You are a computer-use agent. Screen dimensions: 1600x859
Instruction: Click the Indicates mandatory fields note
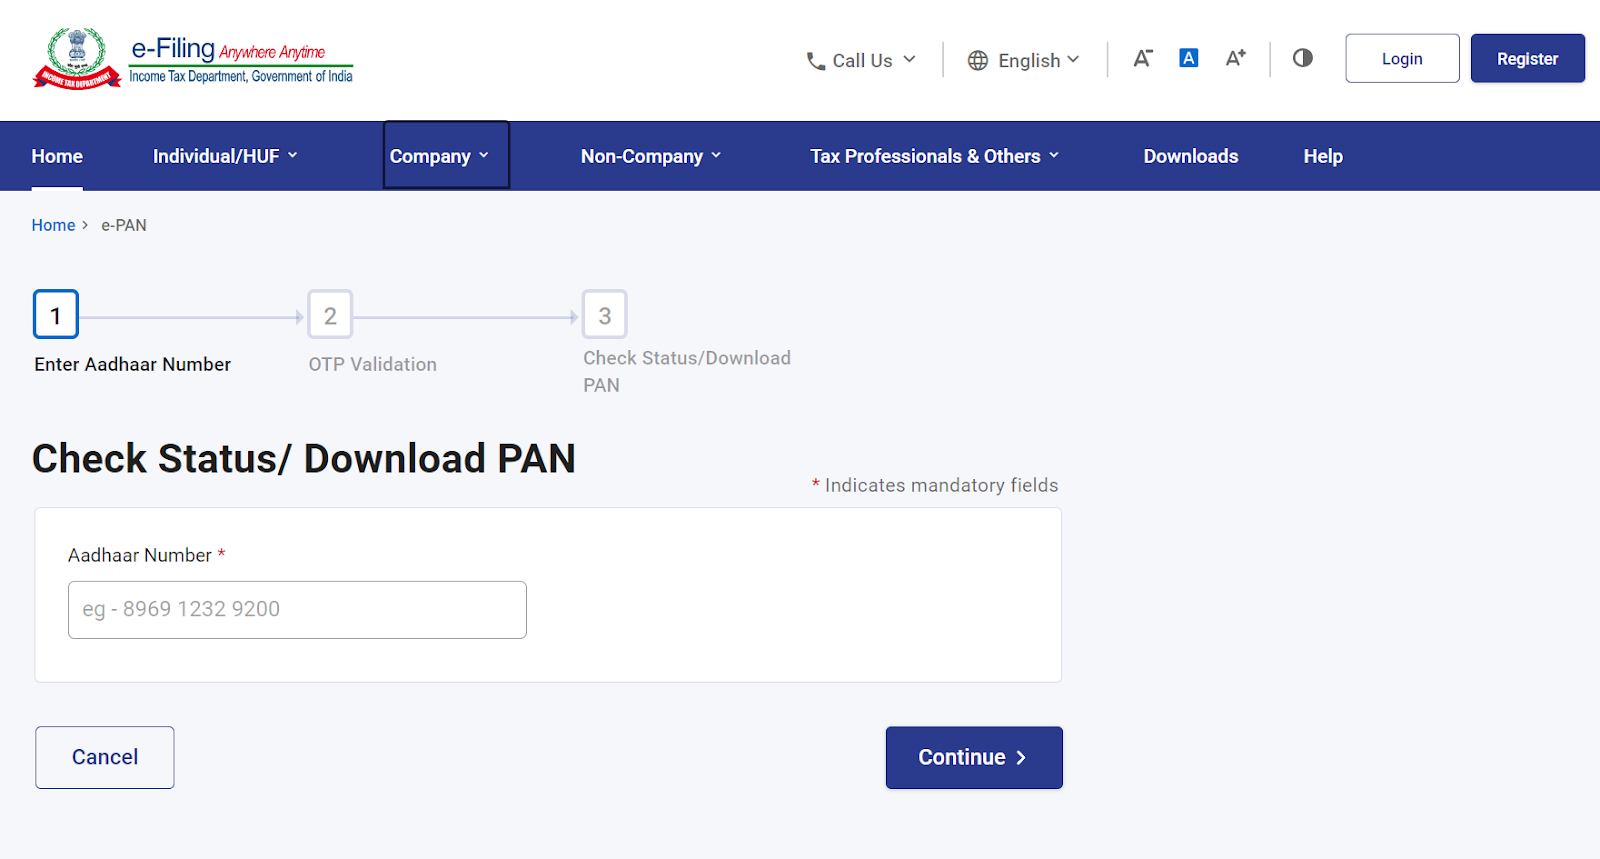tap(935, 485)
